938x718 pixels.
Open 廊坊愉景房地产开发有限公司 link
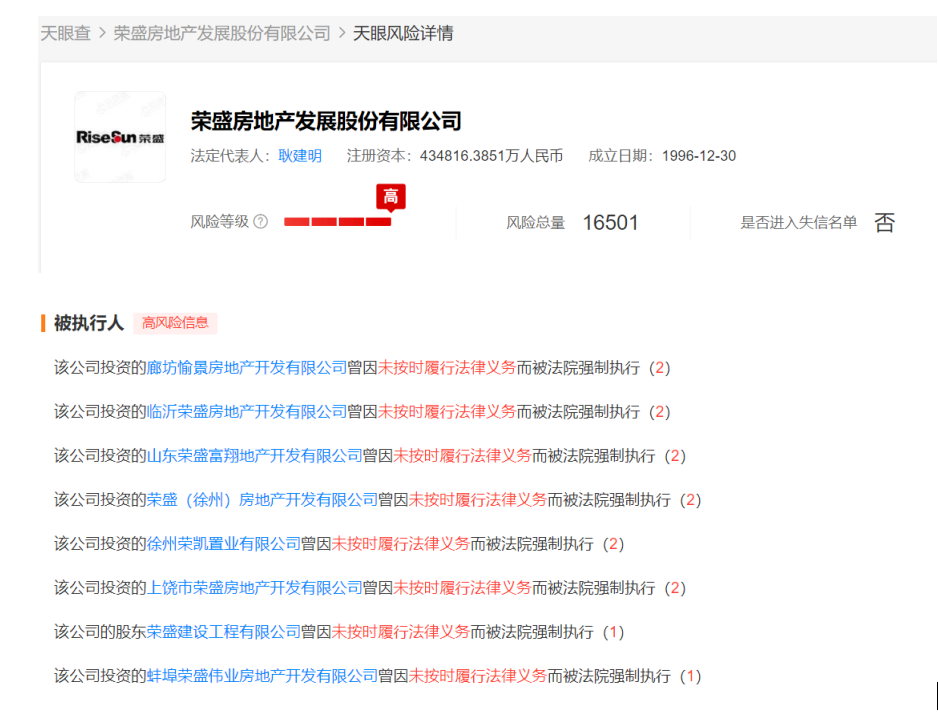[247, 367]
